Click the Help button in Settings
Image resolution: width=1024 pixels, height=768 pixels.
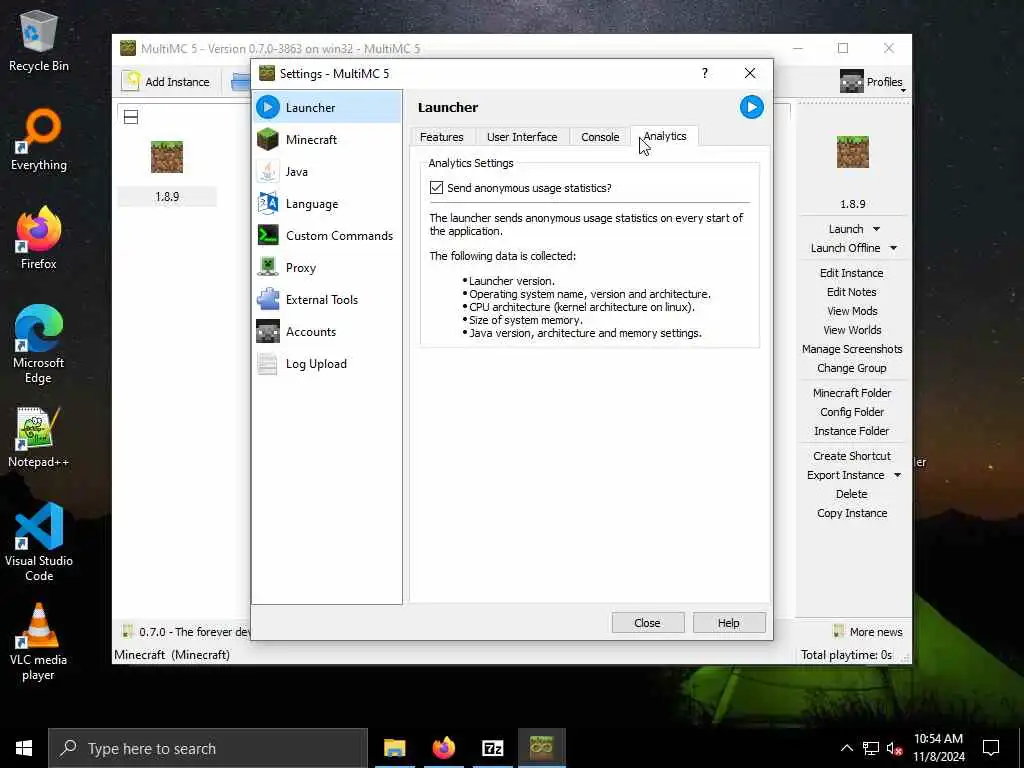coord(729,623)
